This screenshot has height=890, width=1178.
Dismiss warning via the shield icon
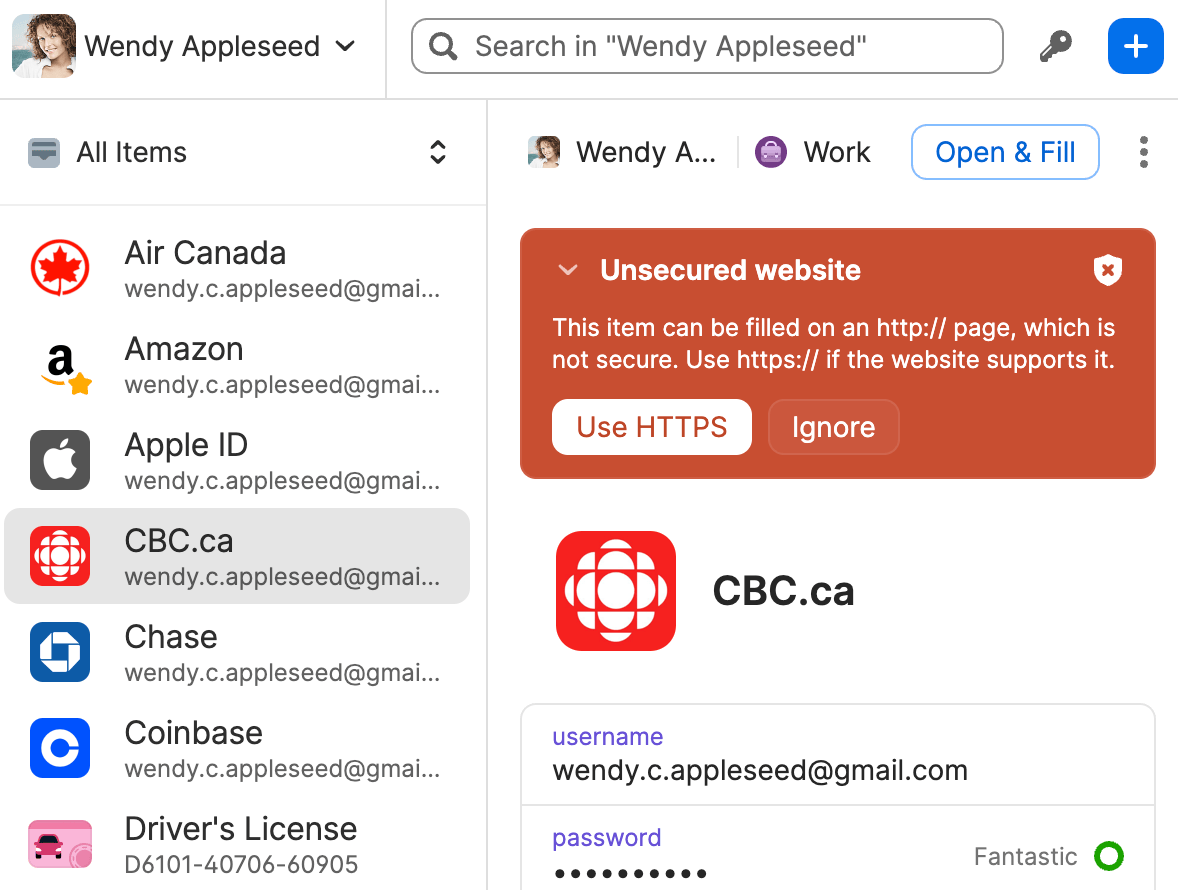click(1108, 270)
